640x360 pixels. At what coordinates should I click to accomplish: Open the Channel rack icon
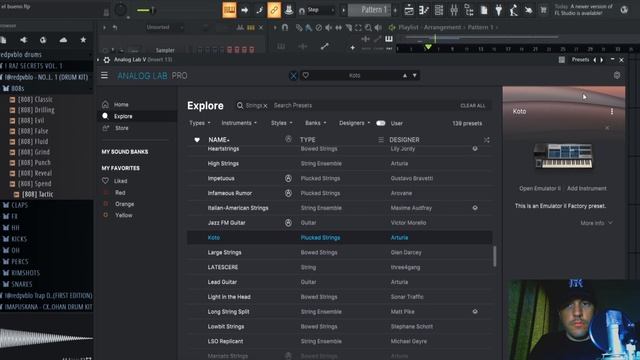click(439, 10)
